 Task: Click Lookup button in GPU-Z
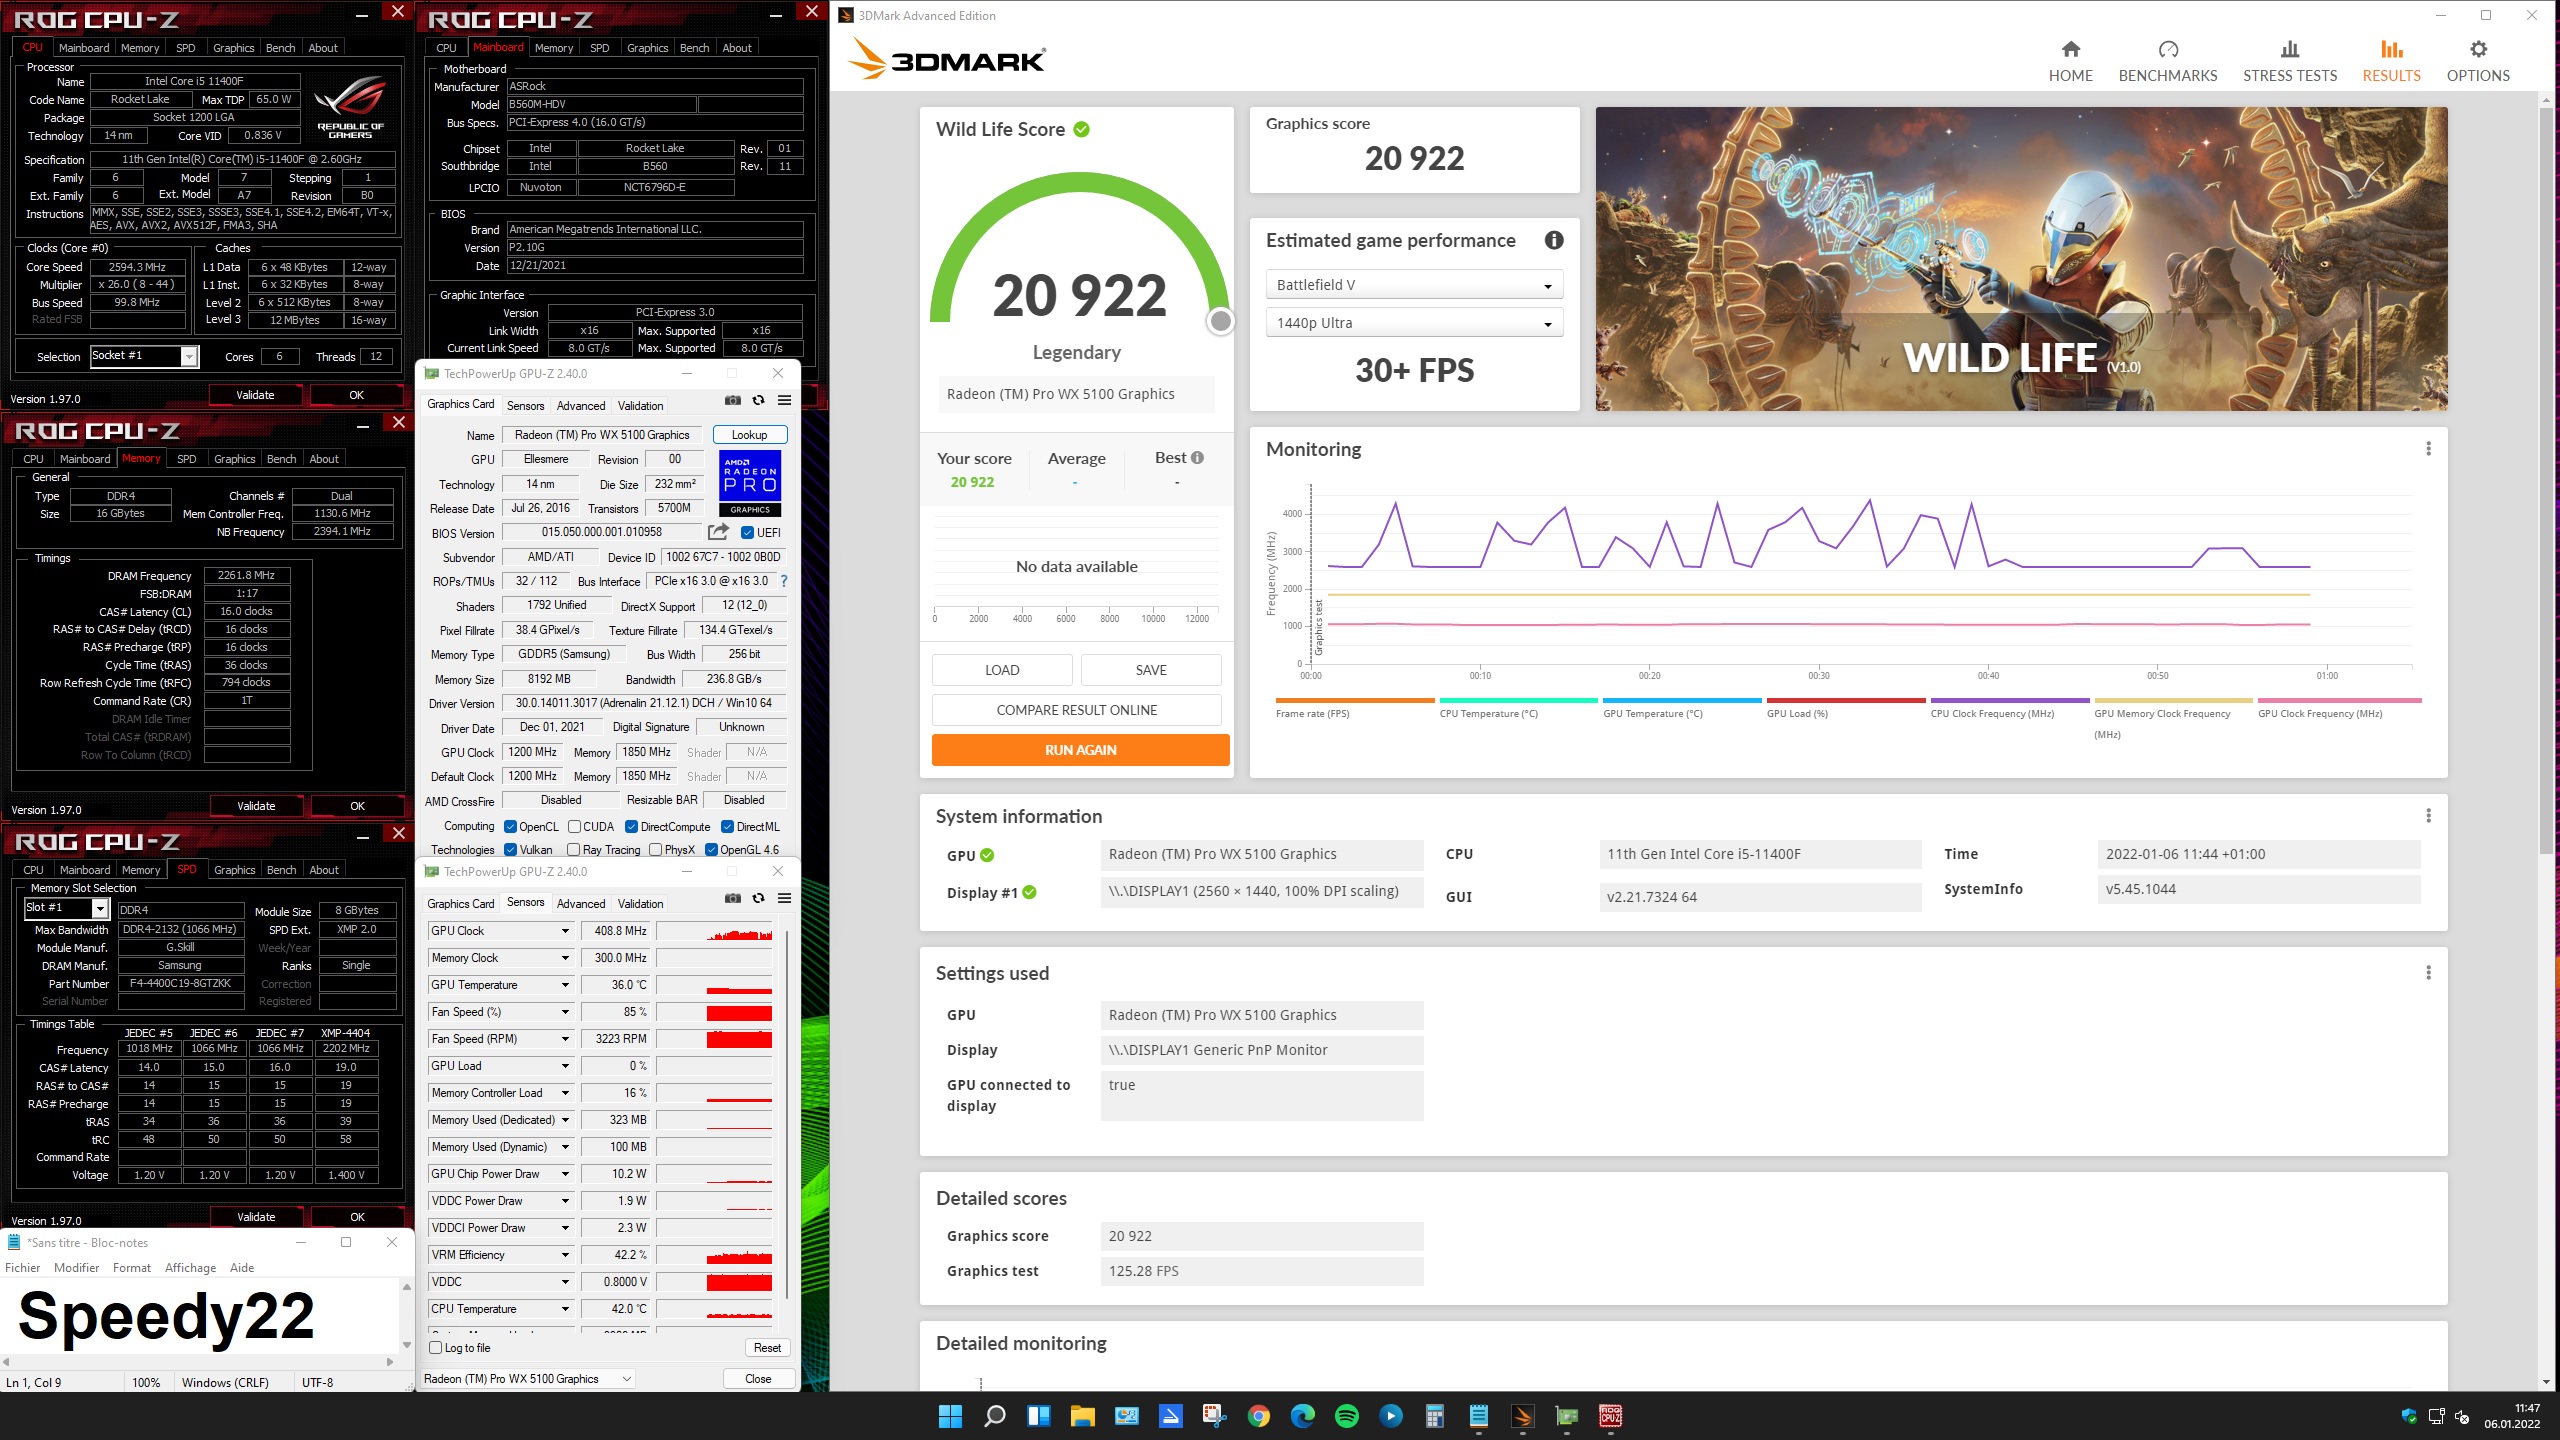tap(749, 435)
